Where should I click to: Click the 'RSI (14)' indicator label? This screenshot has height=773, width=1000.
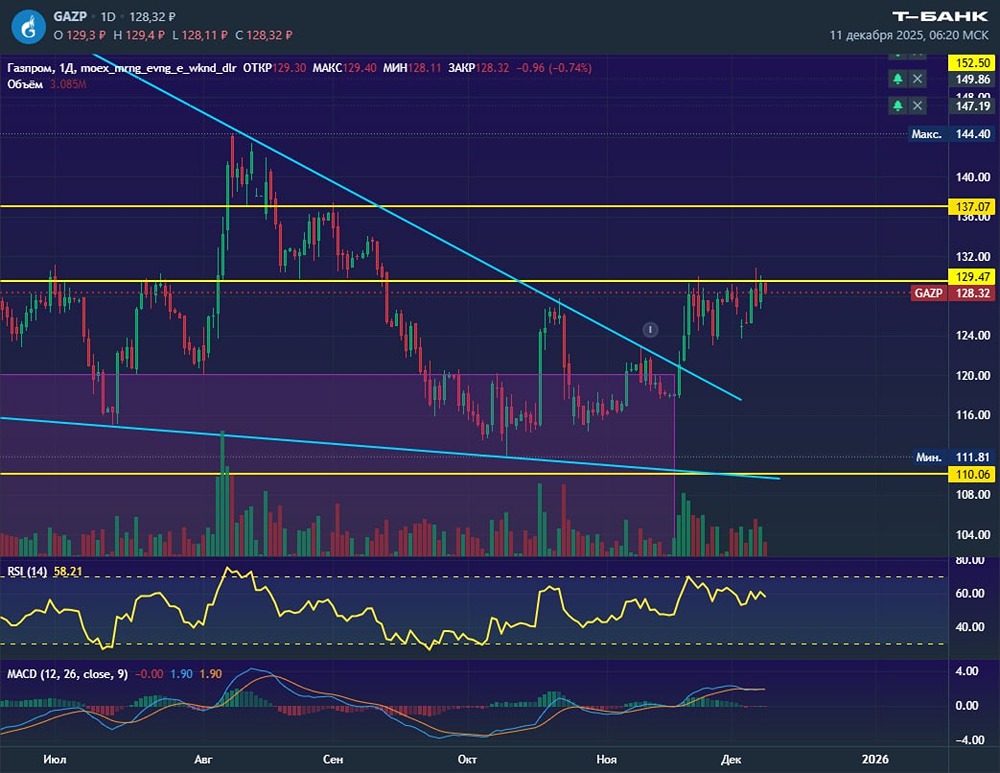pos(27,571)
